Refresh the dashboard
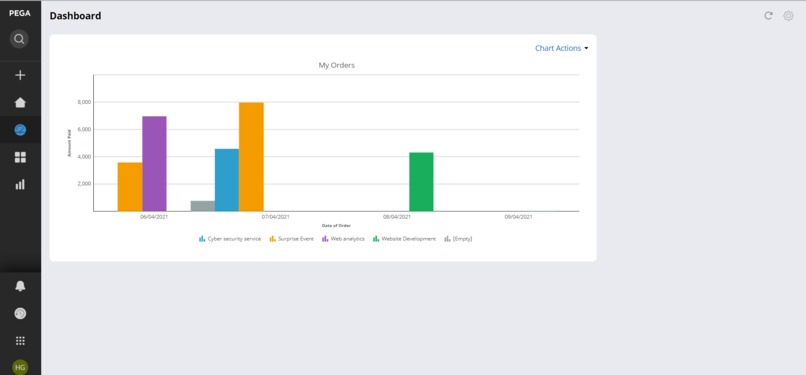This screenshot has width=806, height=375. (x=768, y=15)
